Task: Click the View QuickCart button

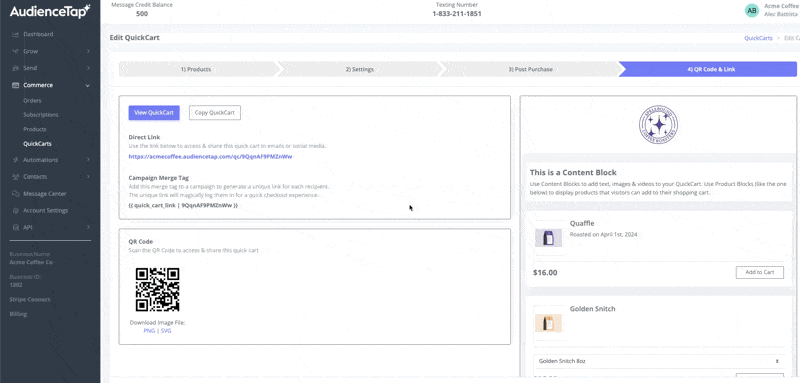Action: click(154, 113)
